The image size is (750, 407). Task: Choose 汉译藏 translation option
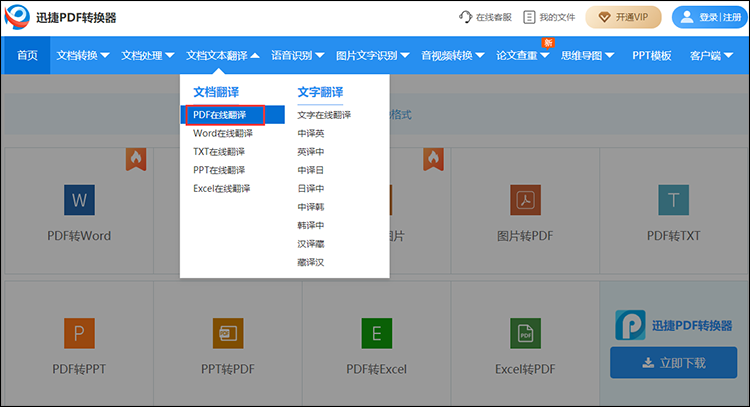(310, 244)
